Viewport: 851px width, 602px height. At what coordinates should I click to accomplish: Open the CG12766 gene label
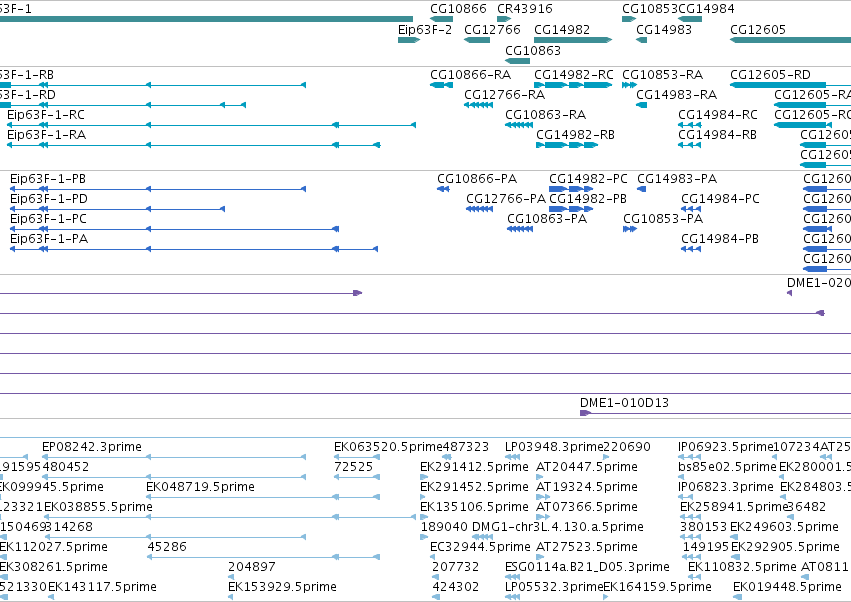click(x=492, y=29)
